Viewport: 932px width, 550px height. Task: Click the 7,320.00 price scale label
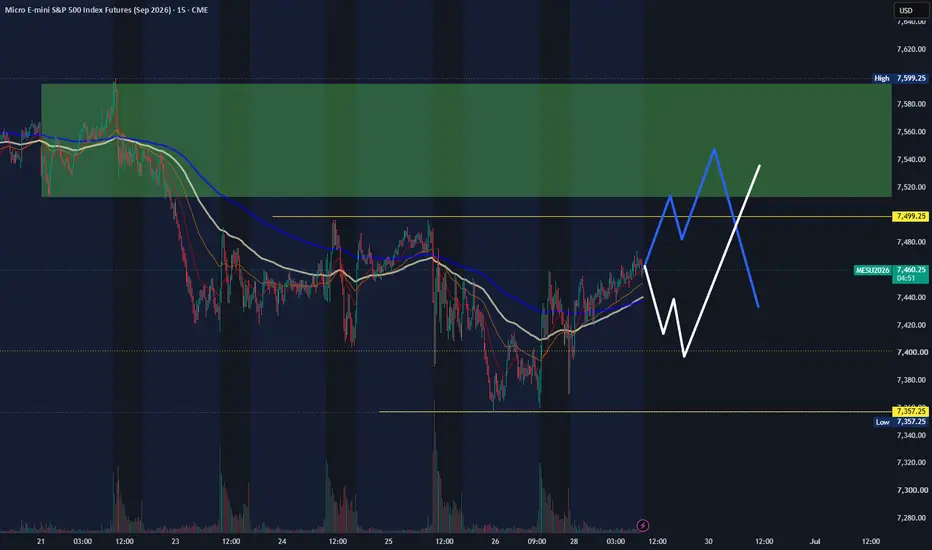[x=911, y=463]
